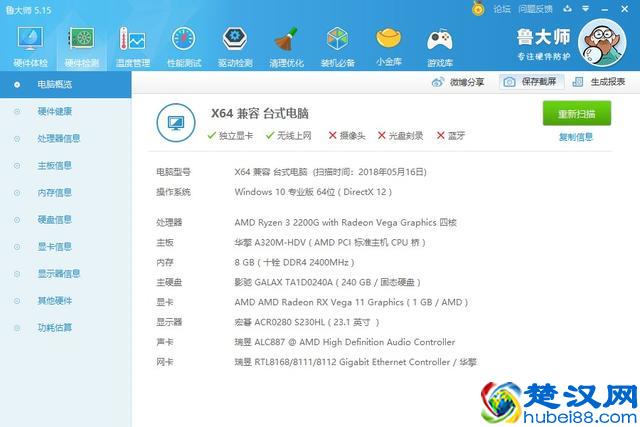Open 游戏库 gamepad icon
The height and width of the screenshot is (427, 640).
pyautogui.click(x=440, y=46)
